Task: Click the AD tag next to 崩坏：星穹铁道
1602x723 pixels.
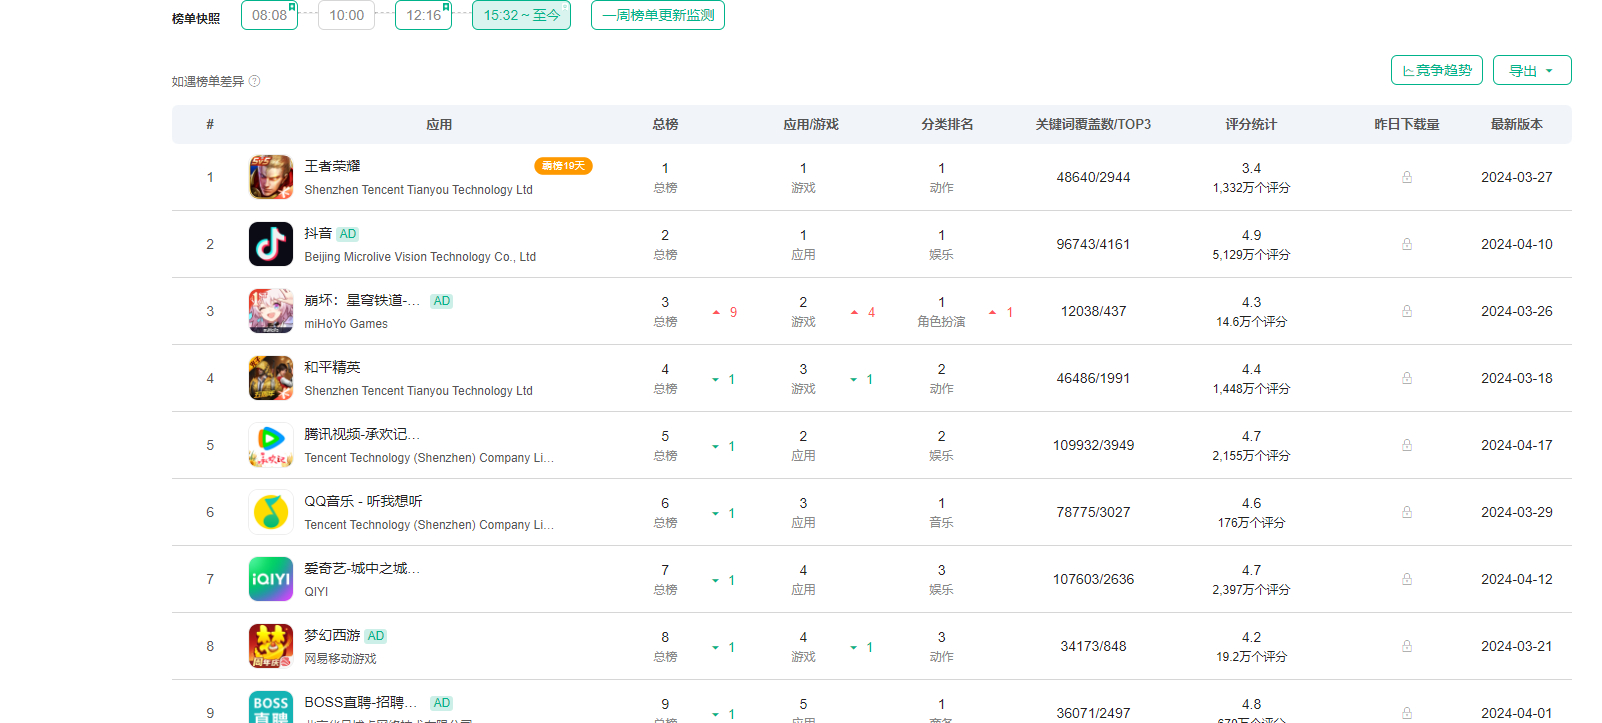Action: click(x=441, y=301)
